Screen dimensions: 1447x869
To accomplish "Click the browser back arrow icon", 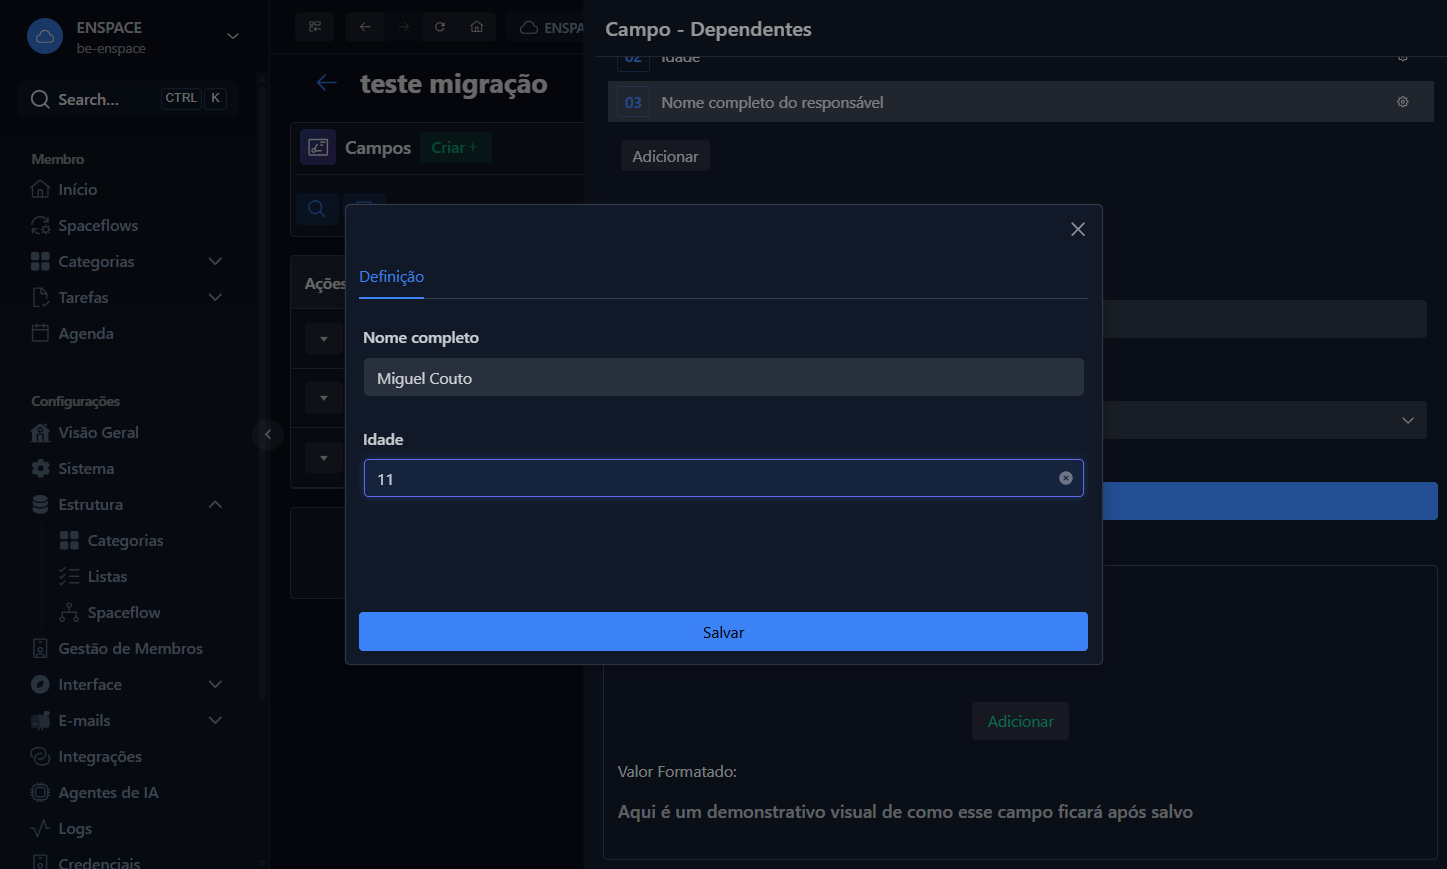I will pos(365,27).
